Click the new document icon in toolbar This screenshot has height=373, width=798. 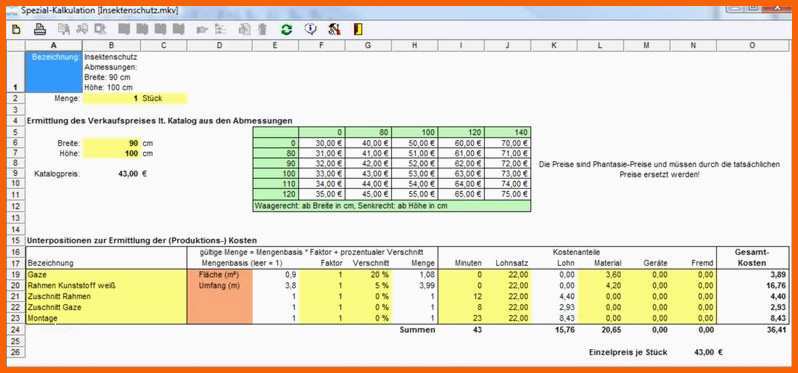(17, 30)
